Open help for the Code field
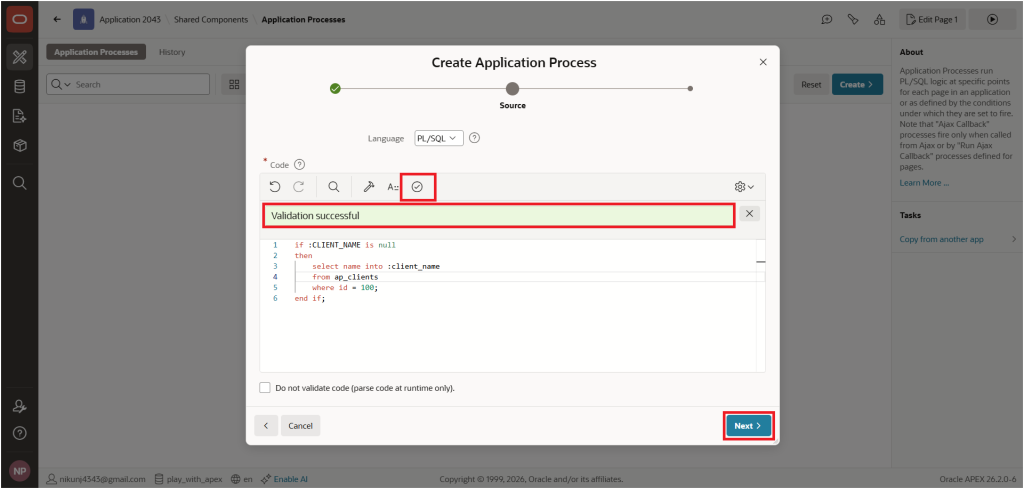Image resolution: width=1024 pixels, height=489 pixels. click(300, 165)
